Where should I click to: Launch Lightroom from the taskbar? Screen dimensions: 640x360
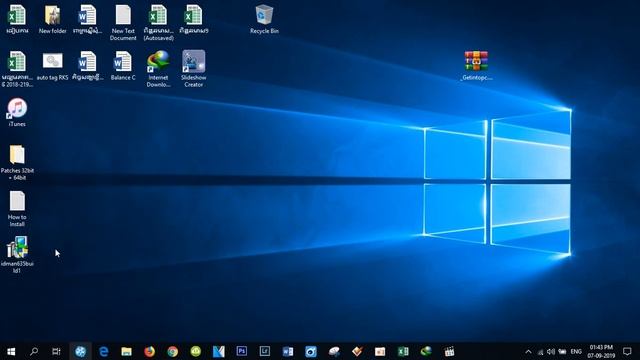(x=264, y=351)
